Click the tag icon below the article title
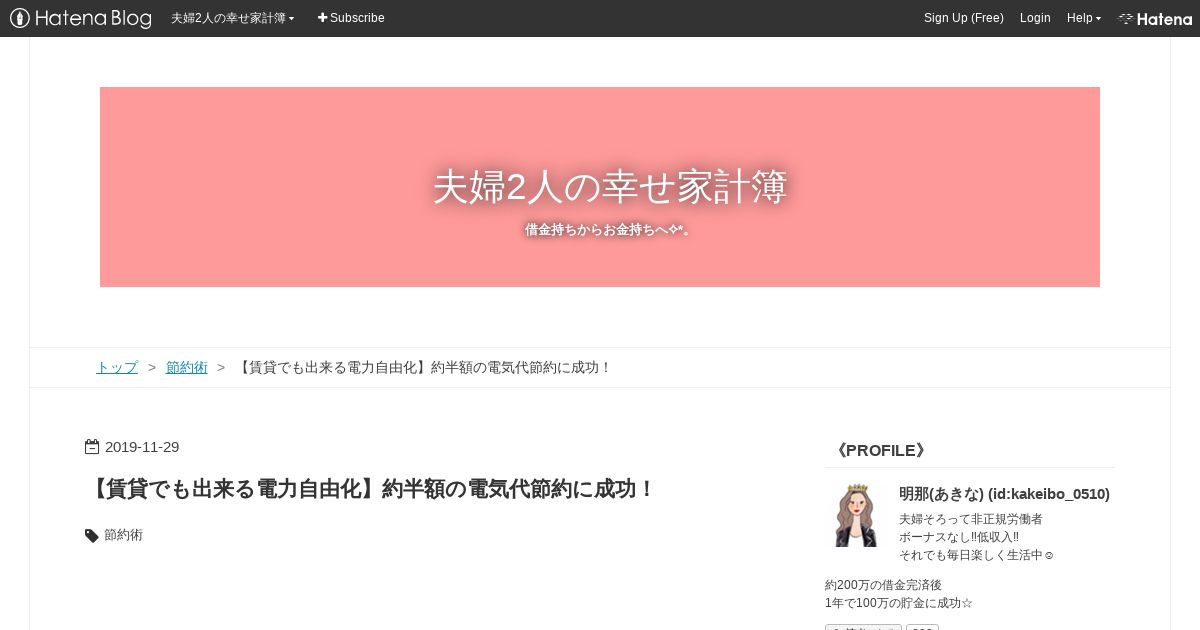This screenshot has width=1200, height=630. pos(92,535)
